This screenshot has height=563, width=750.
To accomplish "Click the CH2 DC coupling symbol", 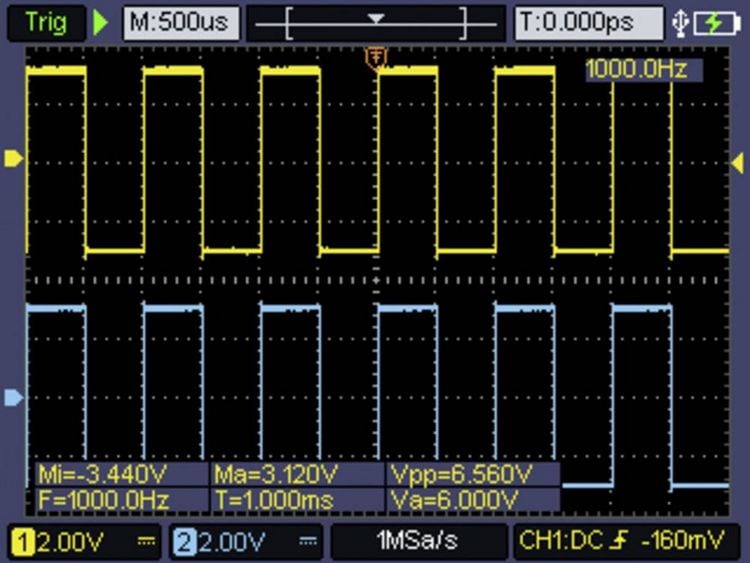I will pyautogui.click(x=308, y=541).
